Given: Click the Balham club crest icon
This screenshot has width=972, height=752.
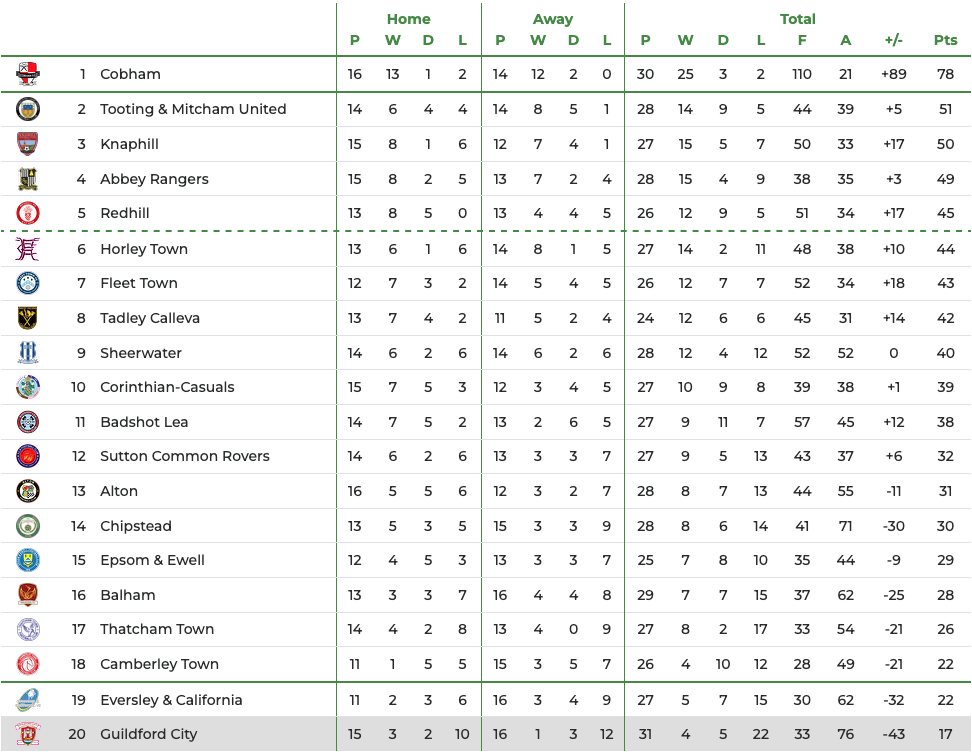Looking at the screenshot, I should (x=28, y=595).
